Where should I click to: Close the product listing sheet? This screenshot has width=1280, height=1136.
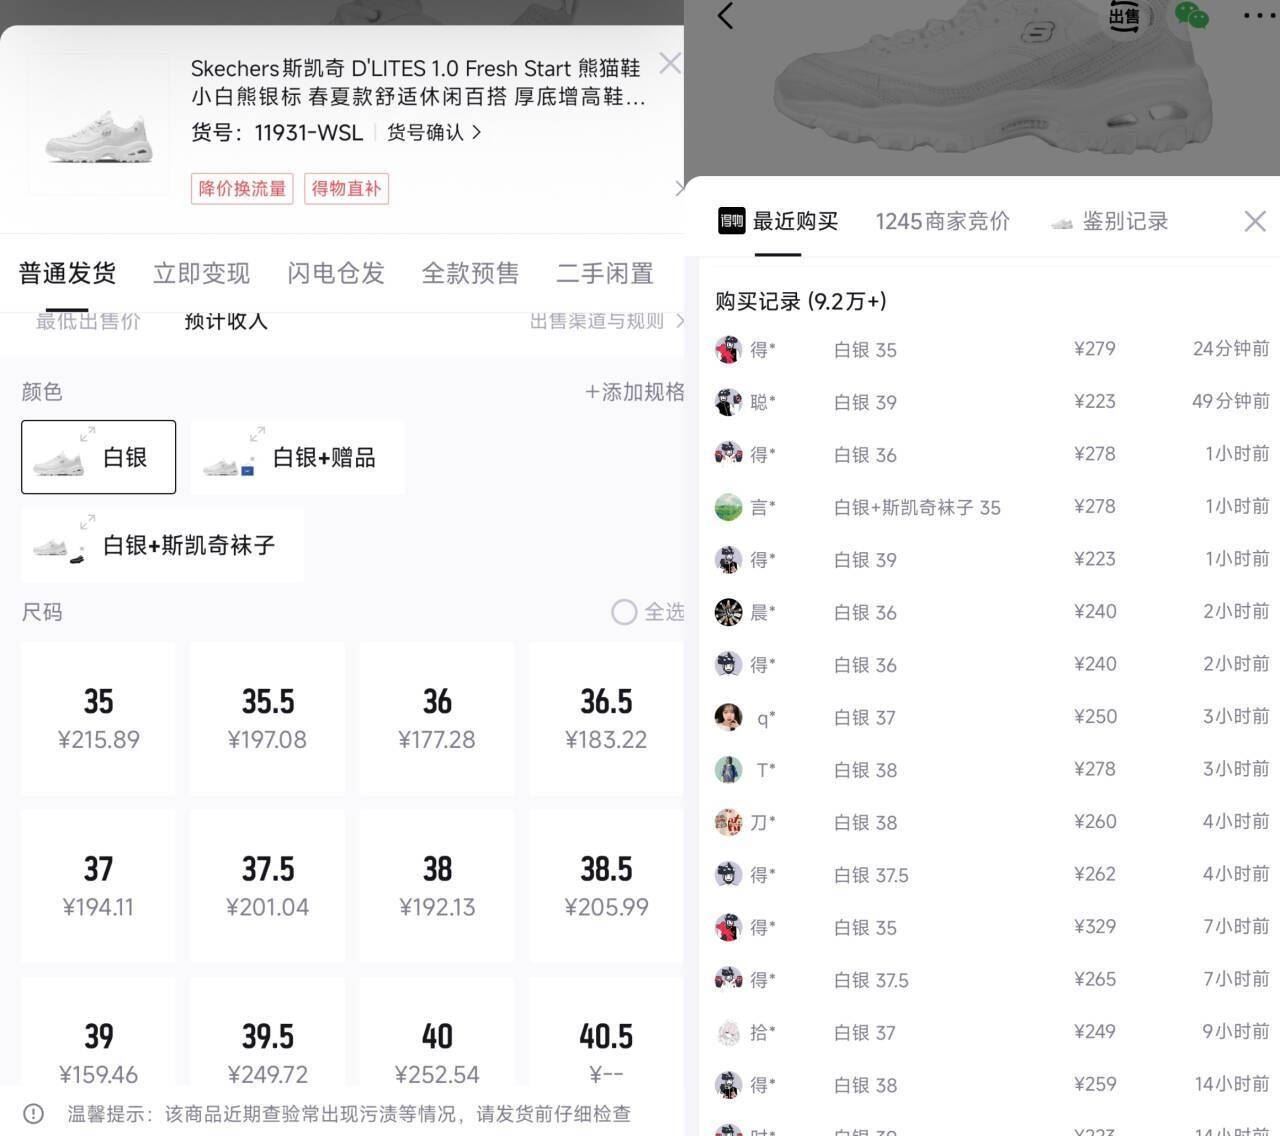[x=669, y=63]
